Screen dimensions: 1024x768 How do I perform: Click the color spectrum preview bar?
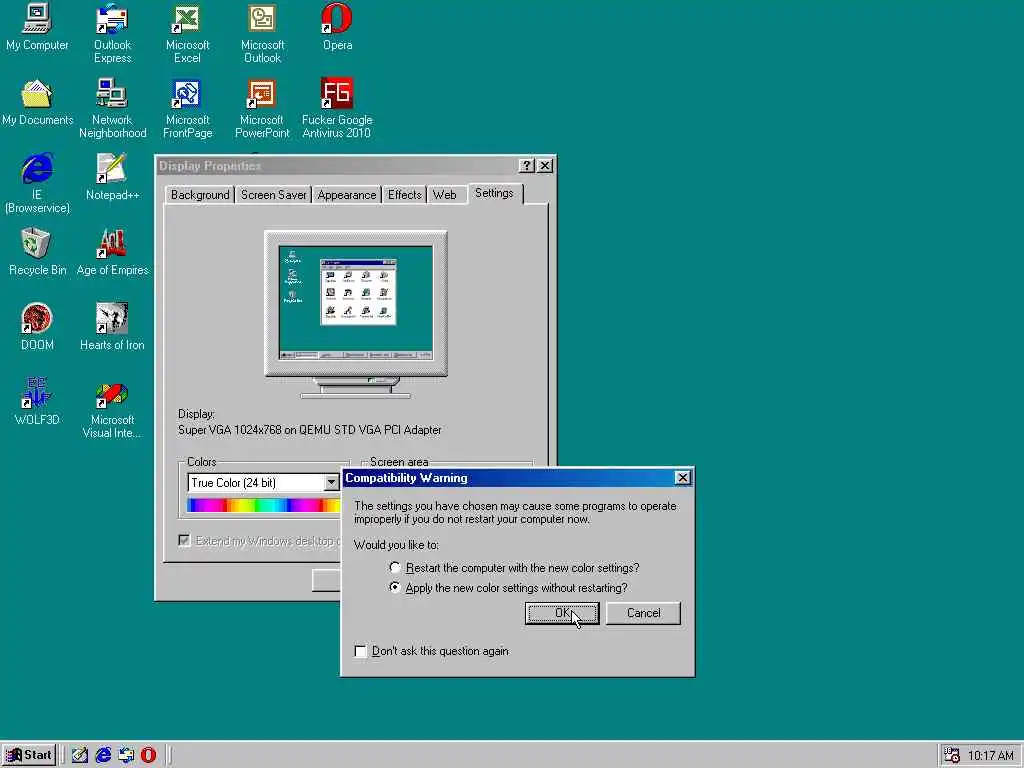tap(263, 505)
